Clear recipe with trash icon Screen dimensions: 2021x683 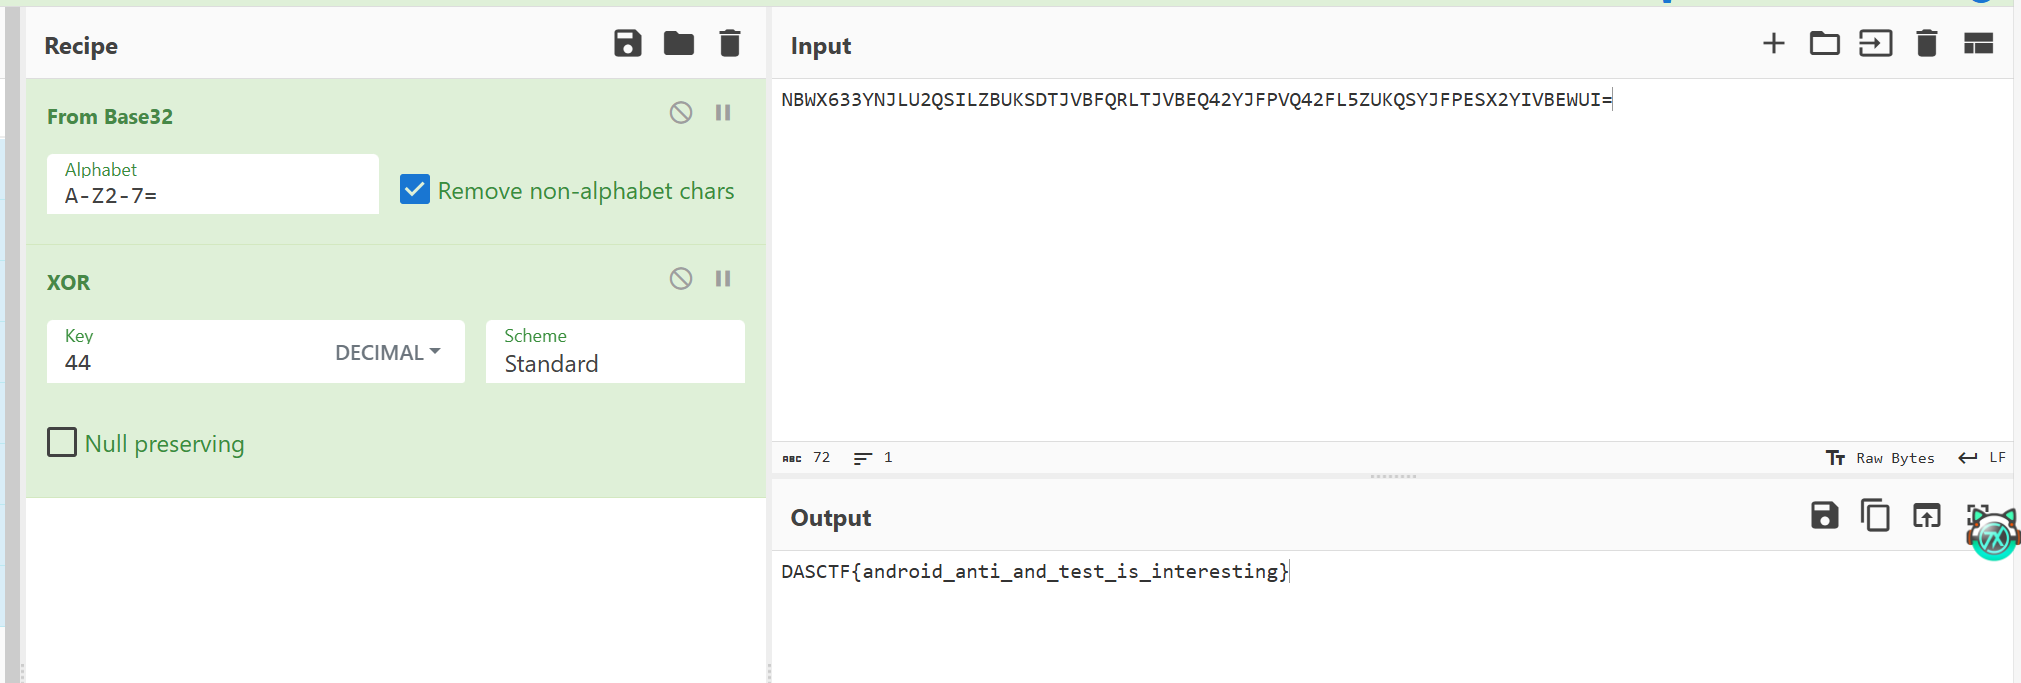730,44
